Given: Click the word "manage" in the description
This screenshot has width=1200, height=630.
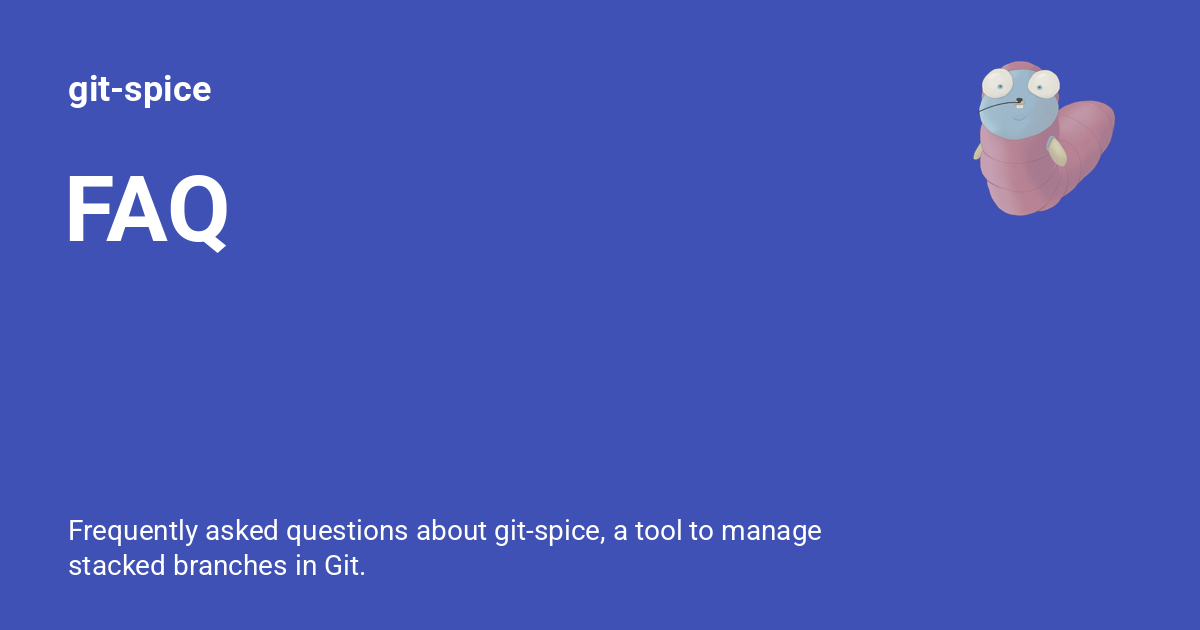Looking at the screenshot, I should (x=772, y=531).
